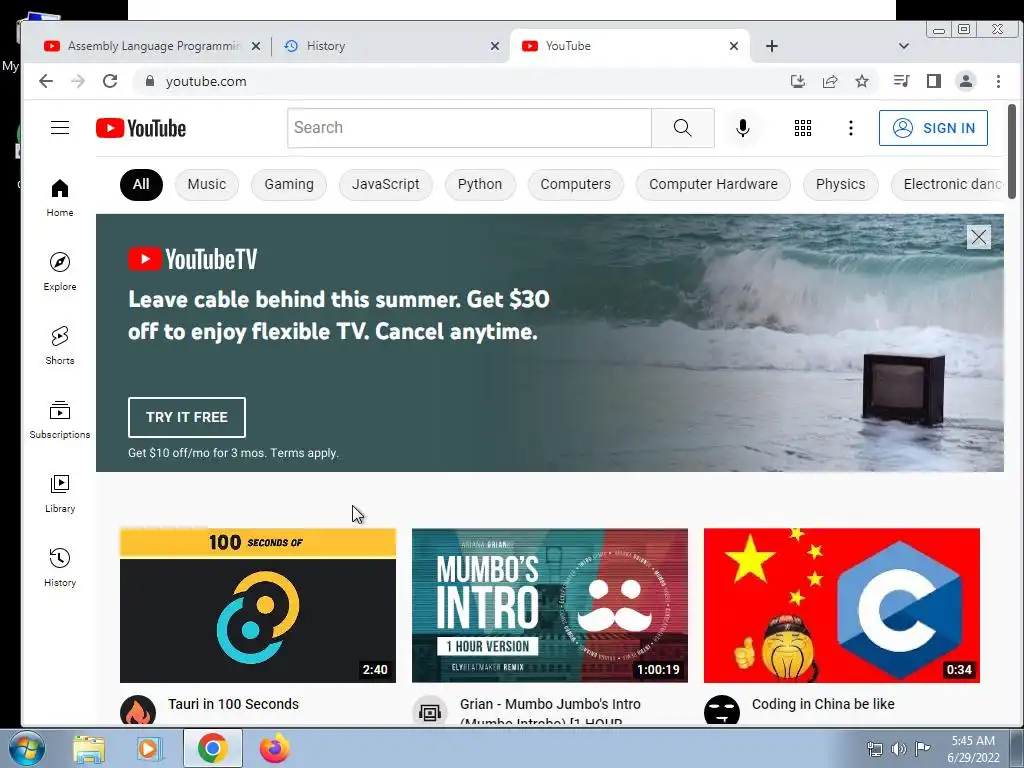This screenshot has height=768, width=1024.
Task: Click the TRY IT FREE button
Action: click(x=187, y=417)
